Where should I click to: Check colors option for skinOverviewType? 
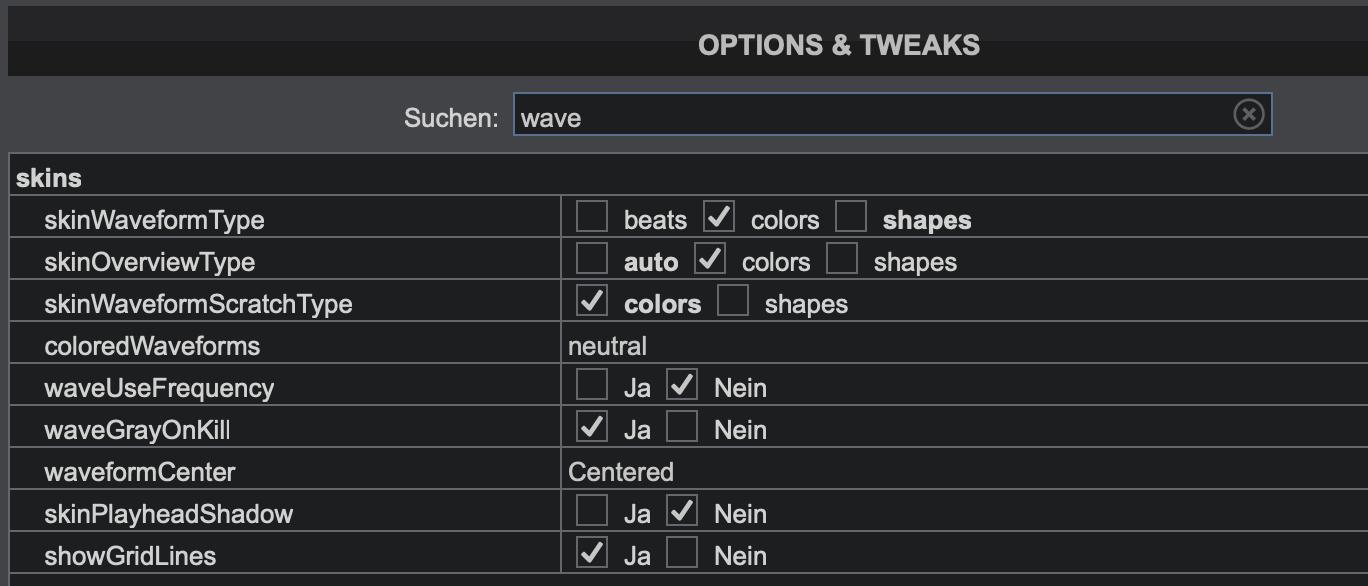710,259
